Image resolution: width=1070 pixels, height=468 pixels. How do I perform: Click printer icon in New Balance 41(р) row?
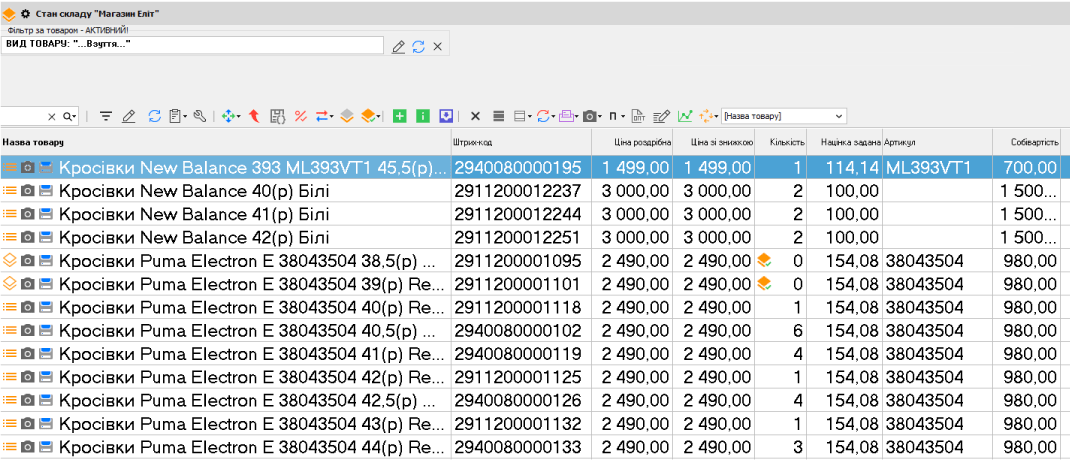pos(46,215)
